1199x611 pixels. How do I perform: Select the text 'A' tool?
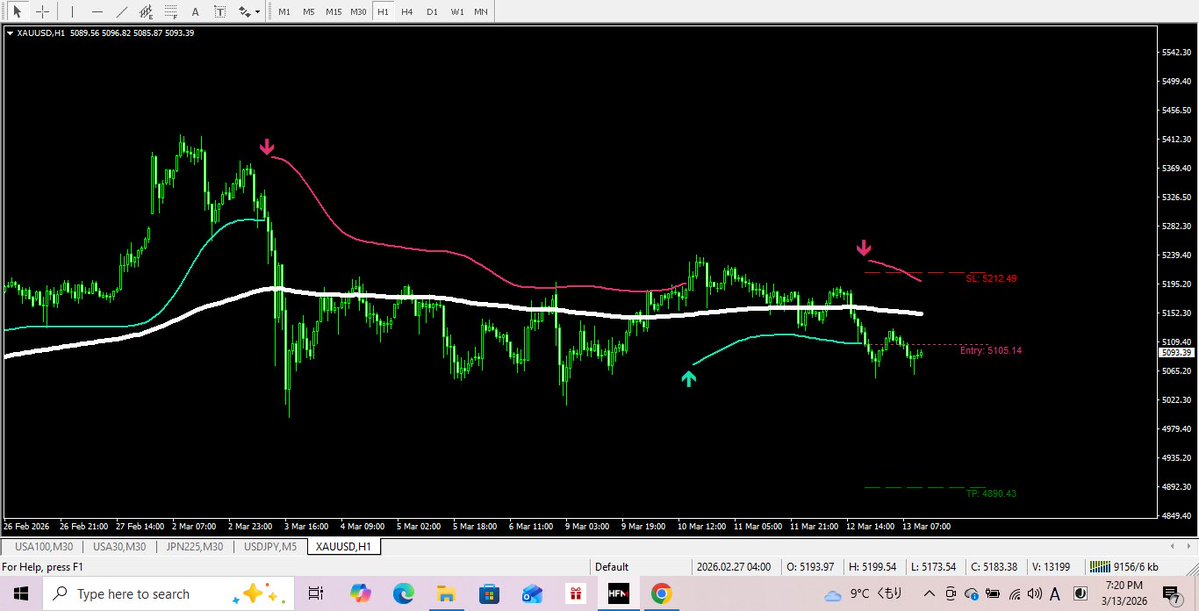tap(195, 11)
